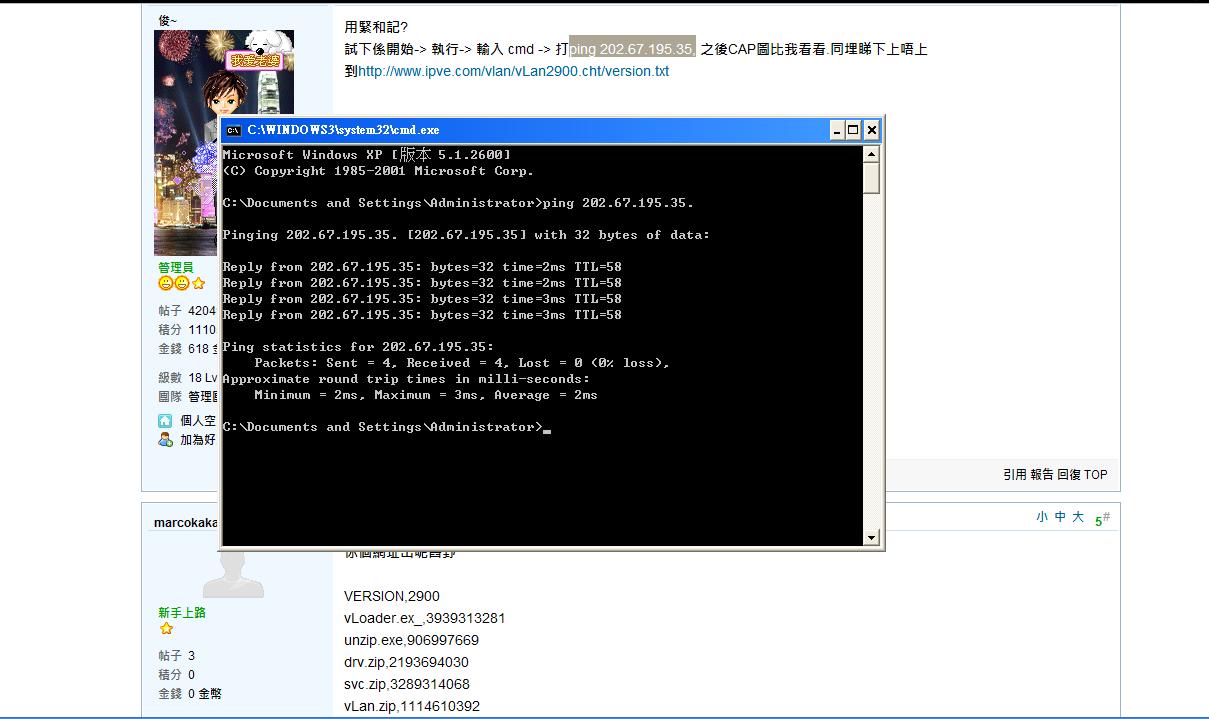This screenshot has width=1209, height=719.
Task: Click the add friend person icon
Action: pos(165,439)
